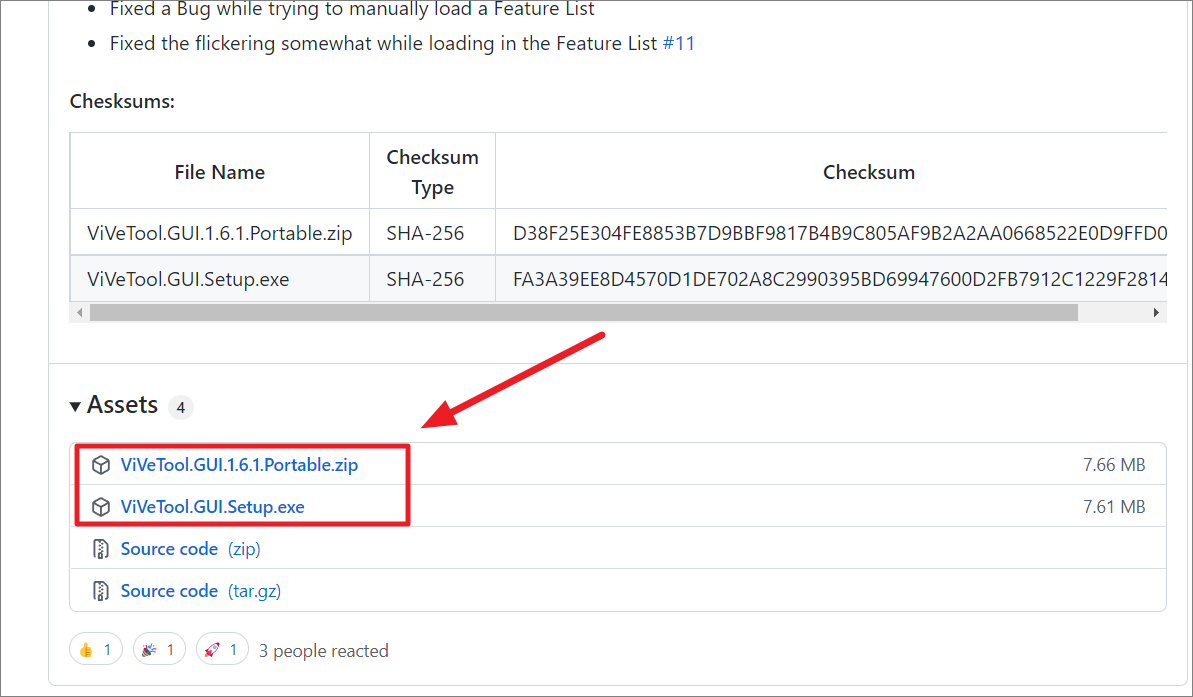The height and width of the screenshot is (697, 1193).
Task: Toggle the party reaction on the release
Action: click(159, 648)
